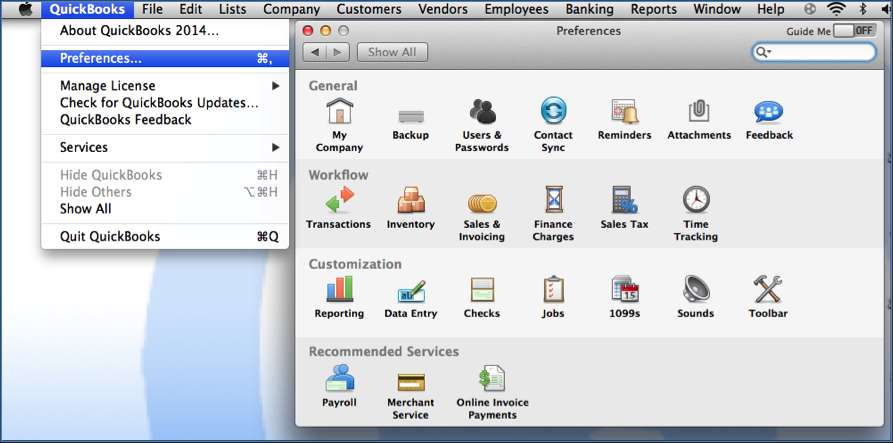Close the Preferences window
Image resolution: width=893 pixels, height=443 pixels.
(x=308, y=31)
